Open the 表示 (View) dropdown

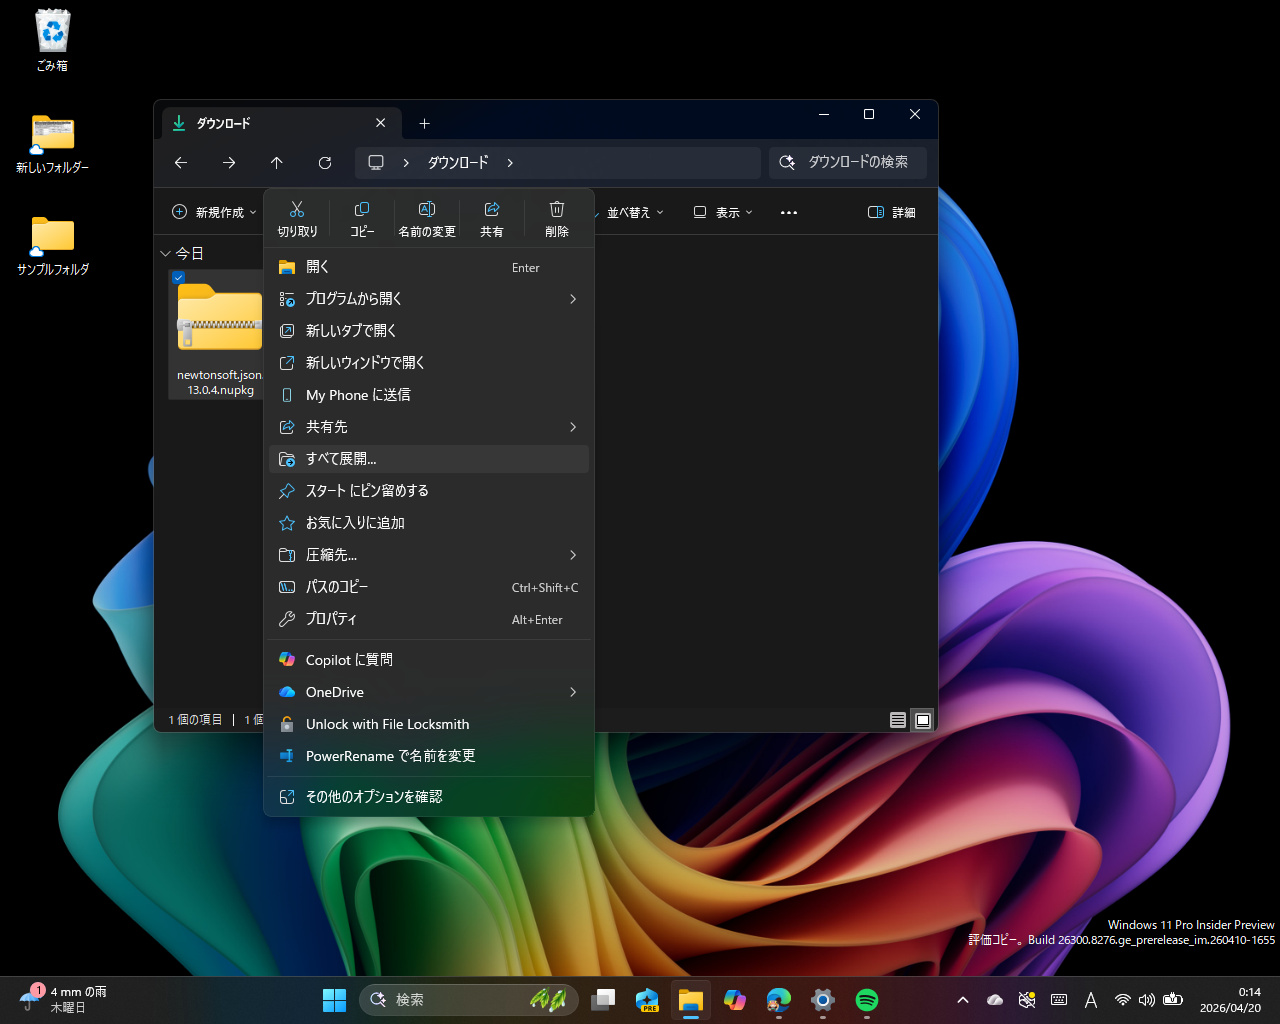[722, 212]
